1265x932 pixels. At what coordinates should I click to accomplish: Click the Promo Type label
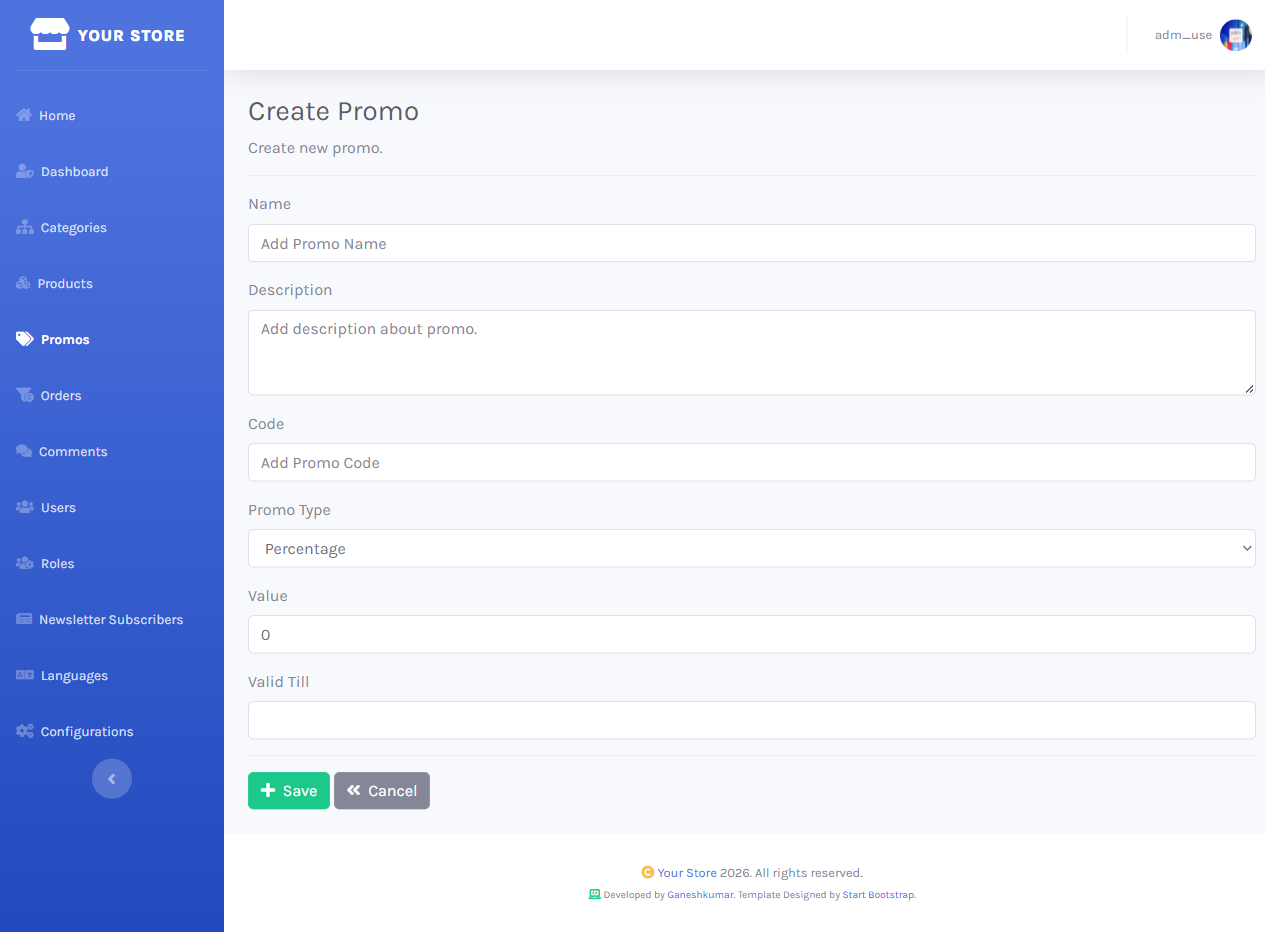coord(289,510)
